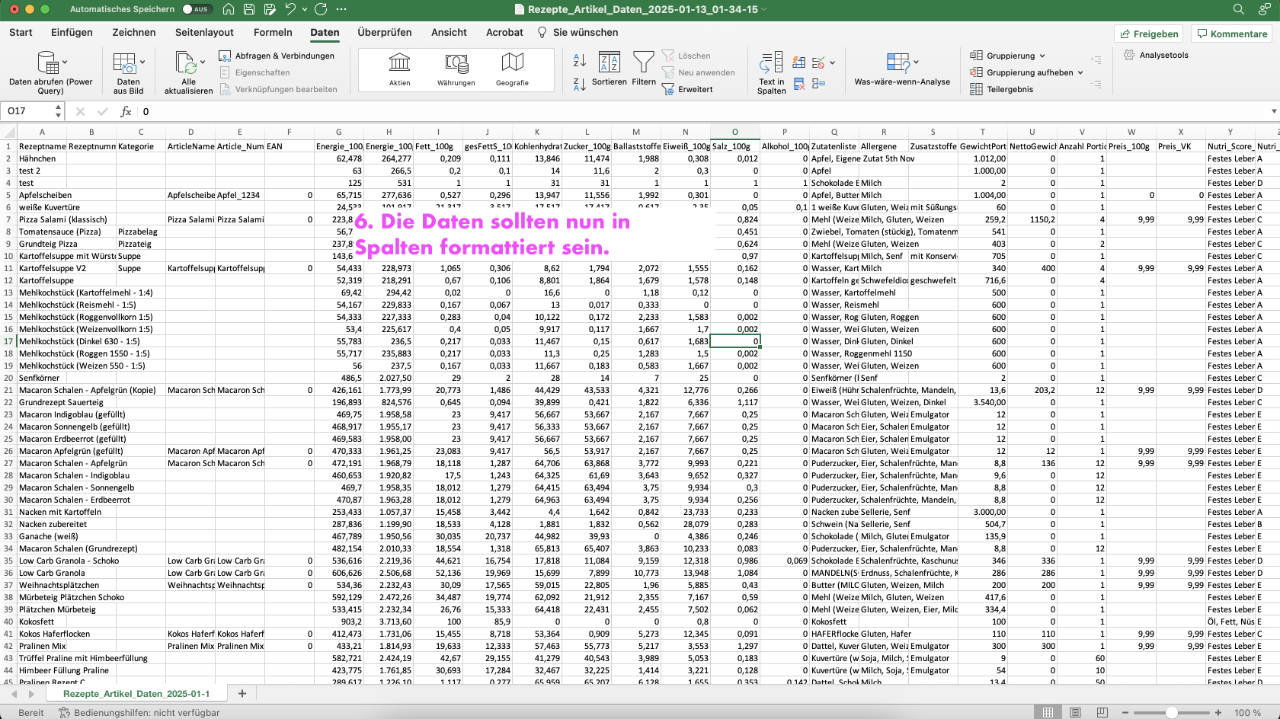Expand the Gruppierung dropdown
The width and height of the screenshot is (1280, 719).
point(1041,56)
